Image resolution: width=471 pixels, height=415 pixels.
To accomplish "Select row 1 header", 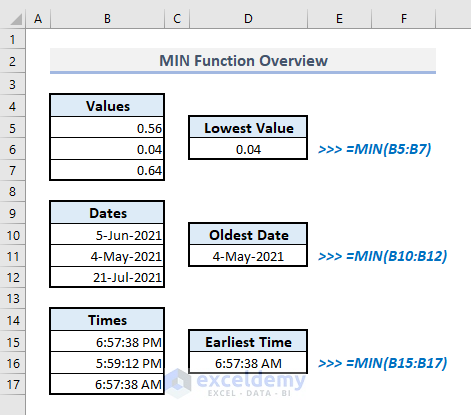I will click(x=13, y=40).
